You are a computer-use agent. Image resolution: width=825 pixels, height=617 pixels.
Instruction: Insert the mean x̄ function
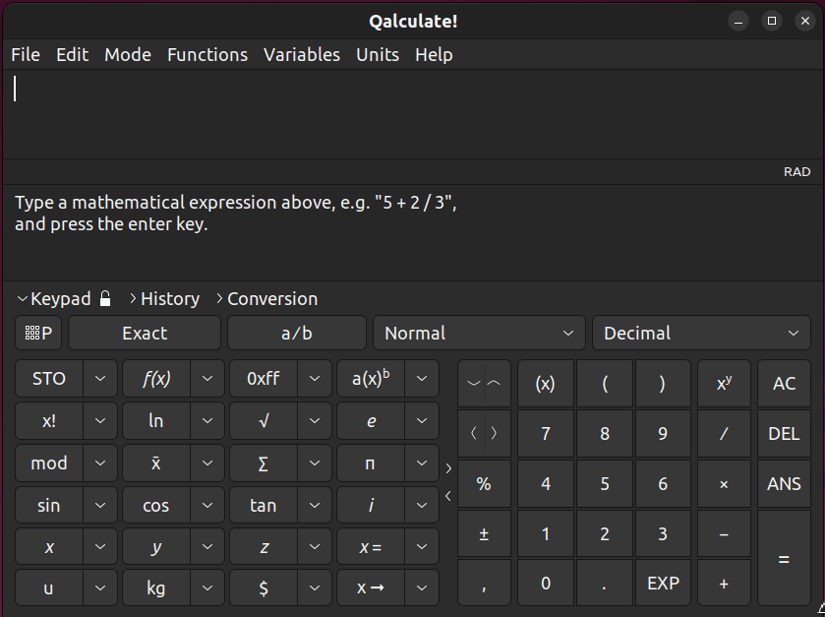click(156, 463)
